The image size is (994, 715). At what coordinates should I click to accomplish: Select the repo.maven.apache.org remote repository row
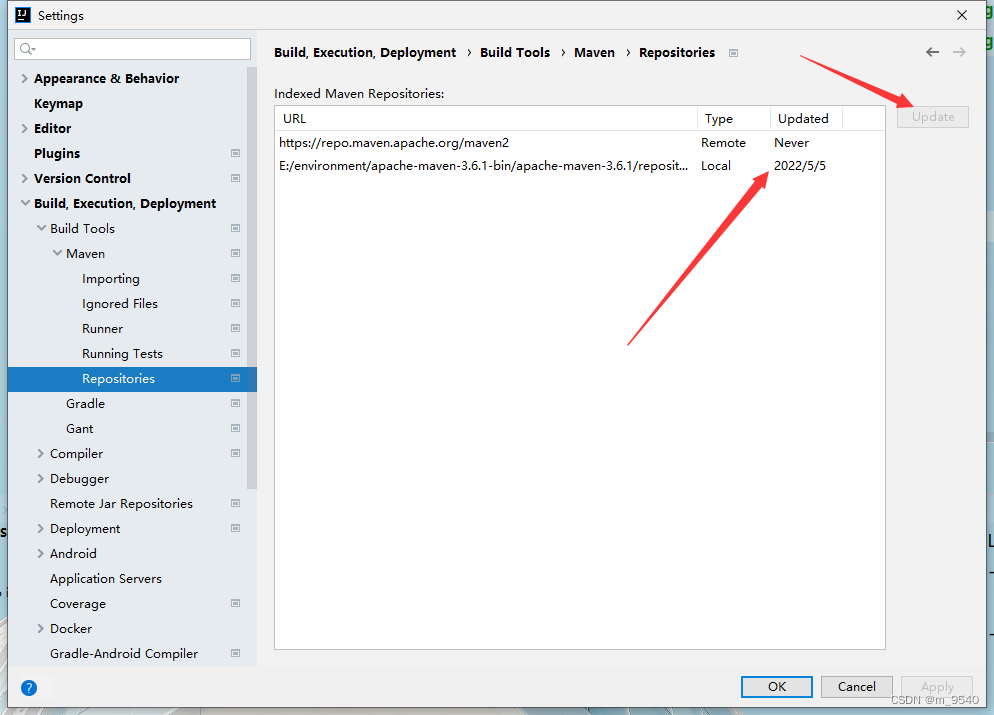[x=579, y=143]
